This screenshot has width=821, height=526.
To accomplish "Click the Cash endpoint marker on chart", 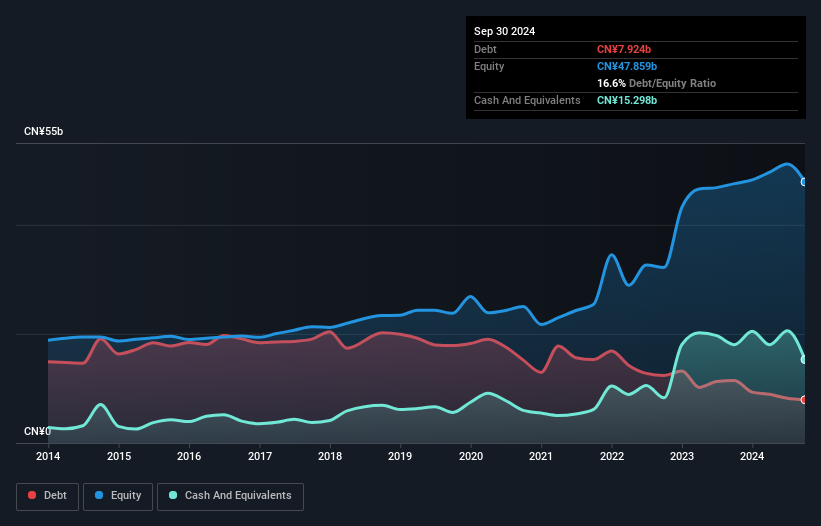I will pos(804,360).
